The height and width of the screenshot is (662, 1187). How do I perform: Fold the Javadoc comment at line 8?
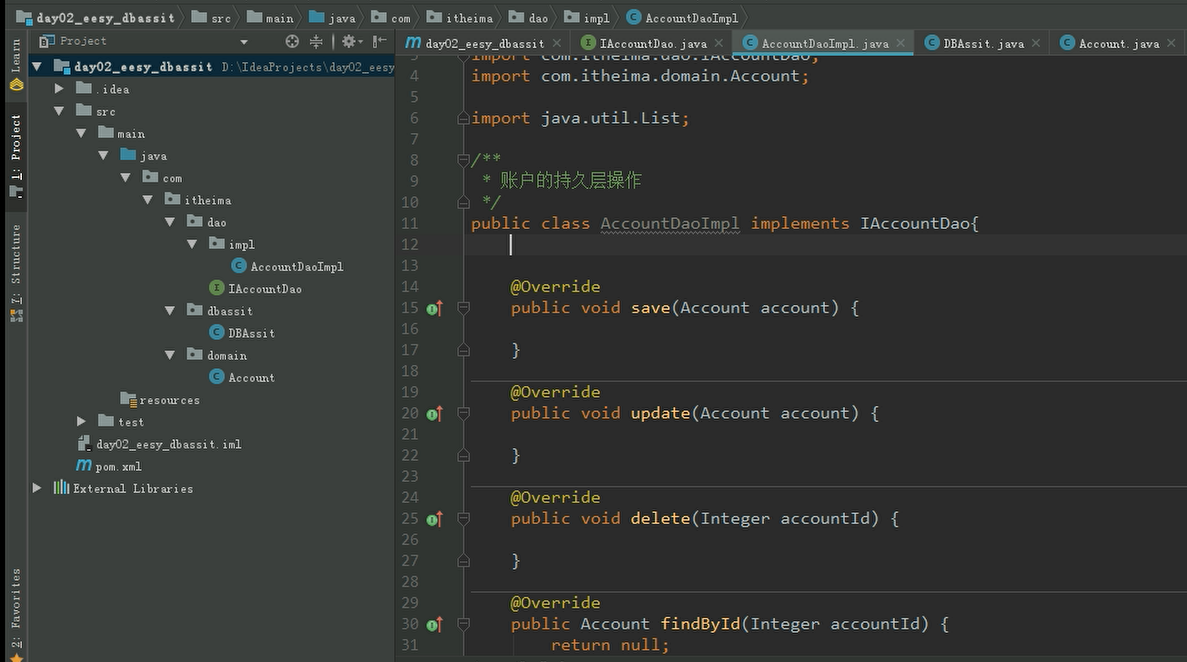[463, 160]
